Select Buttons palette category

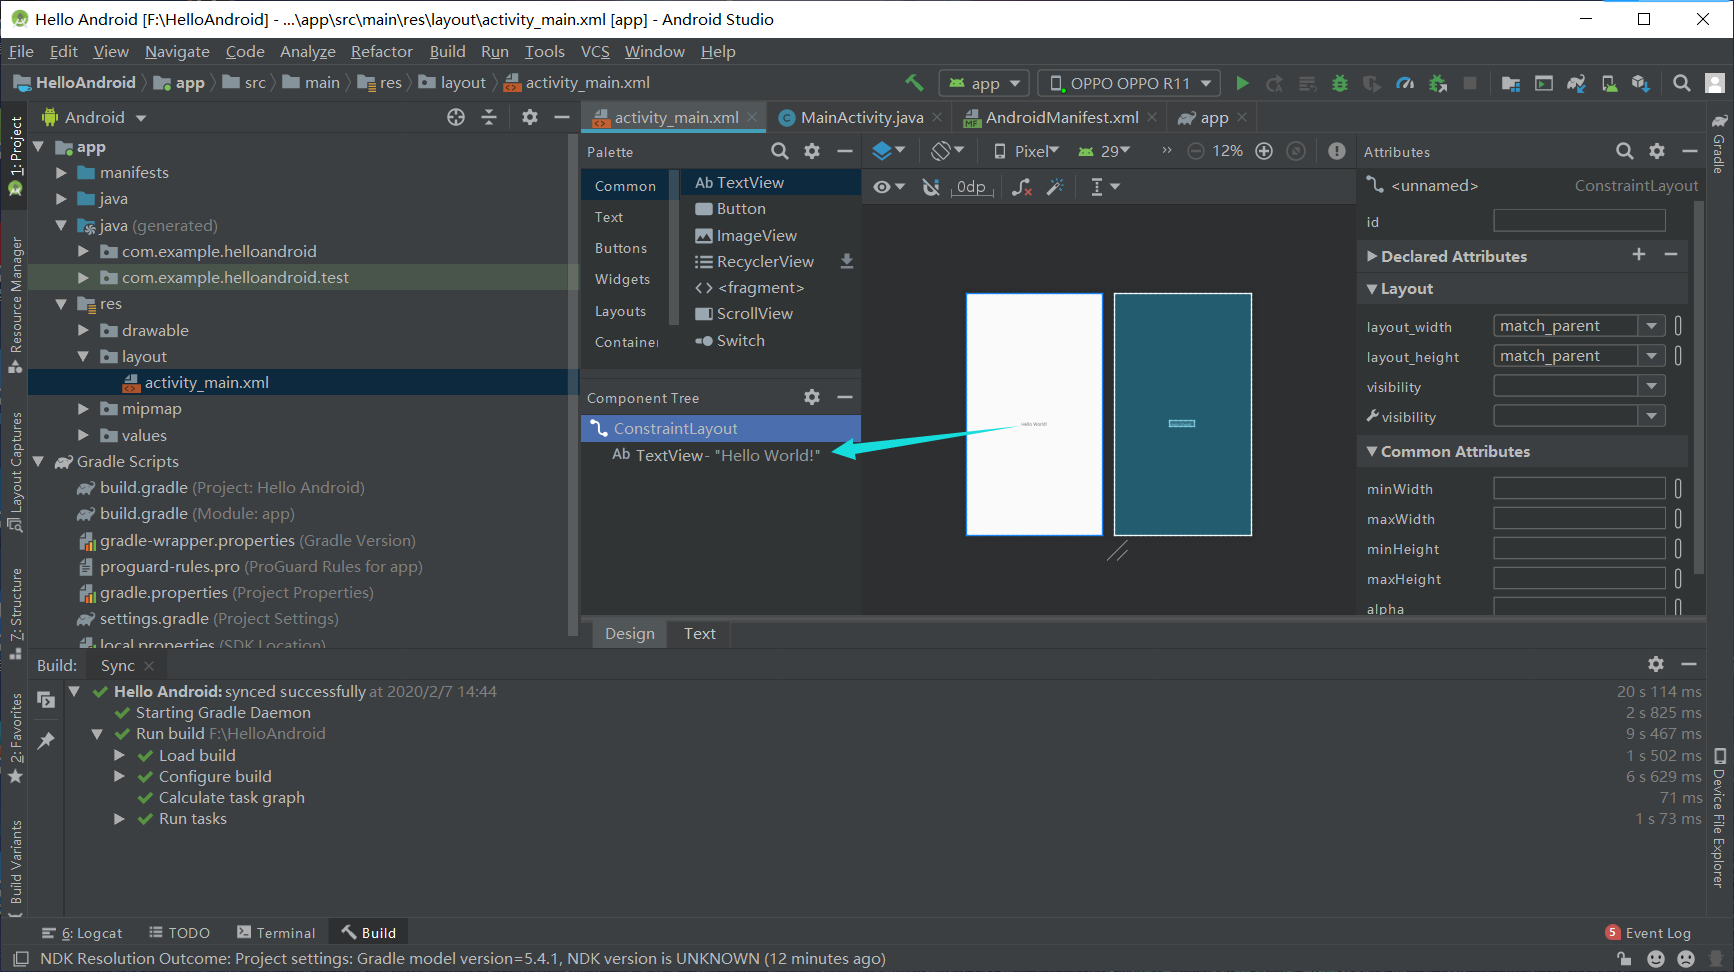tap(621, 248)
